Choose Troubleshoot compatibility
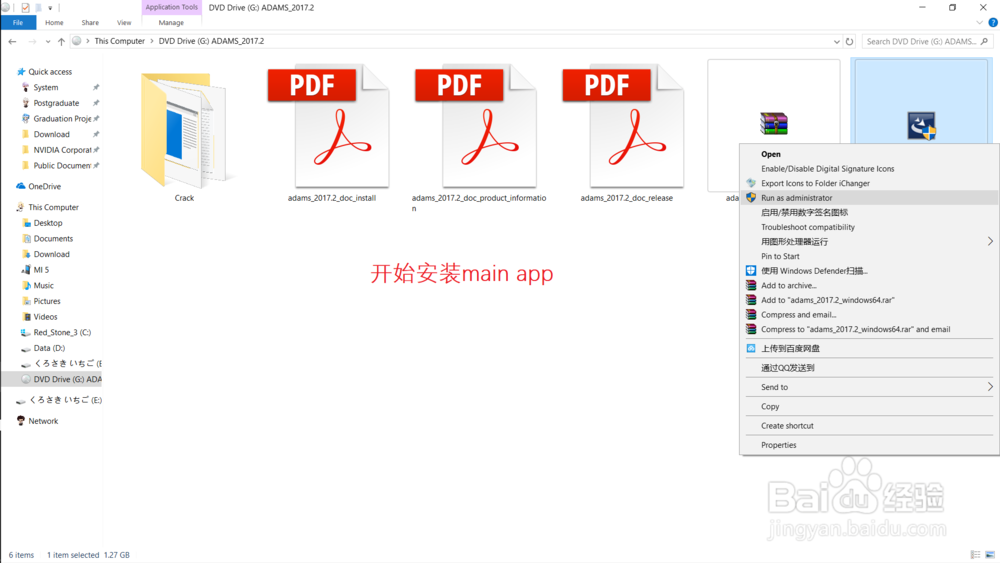The width and height of the screenshot is (1000, 563). pyautogui.click(x=869, y=227)
